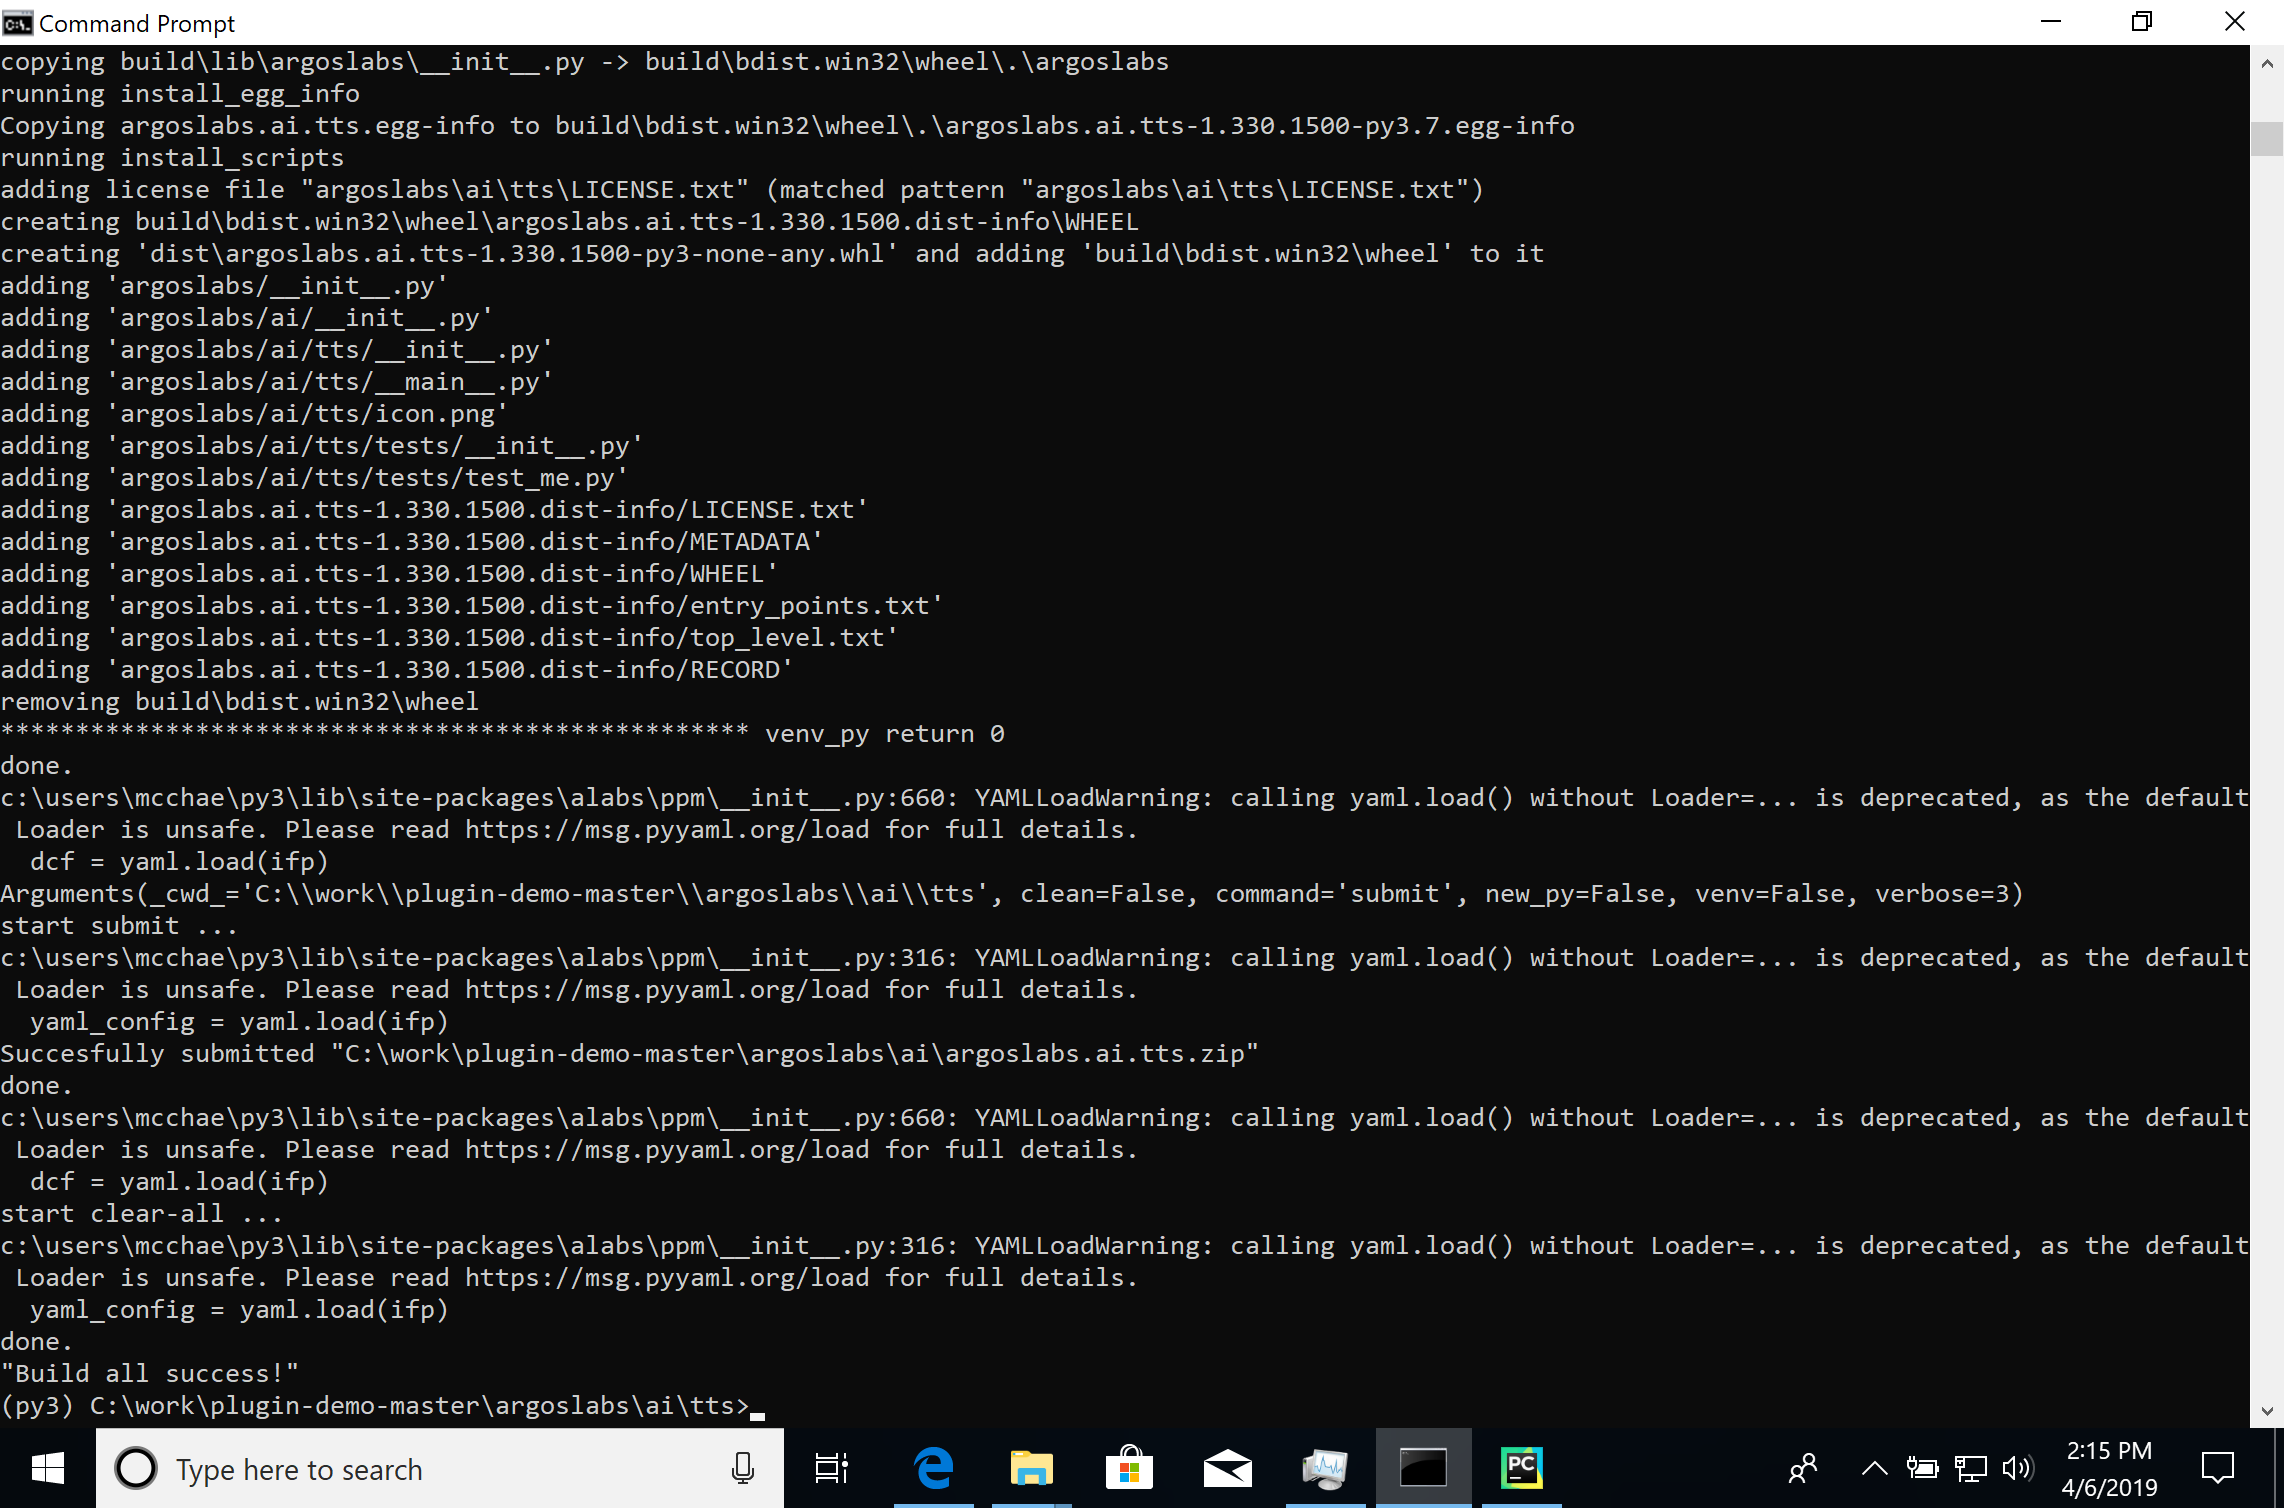The width and height of the screenshot is (2284, 1508).
Task: Open File Explorer from taskbar
Action: tap(1028, 1468)
